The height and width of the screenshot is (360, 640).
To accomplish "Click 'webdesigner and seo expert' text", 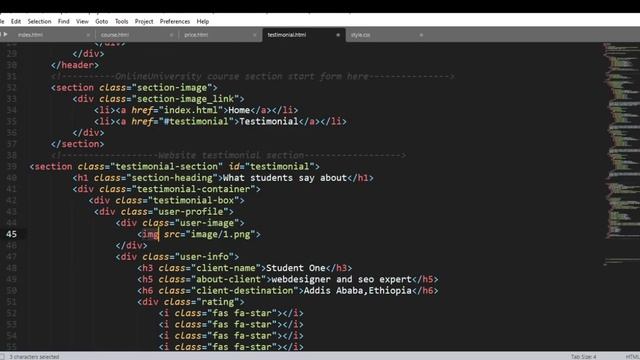I will click(342, 280).
